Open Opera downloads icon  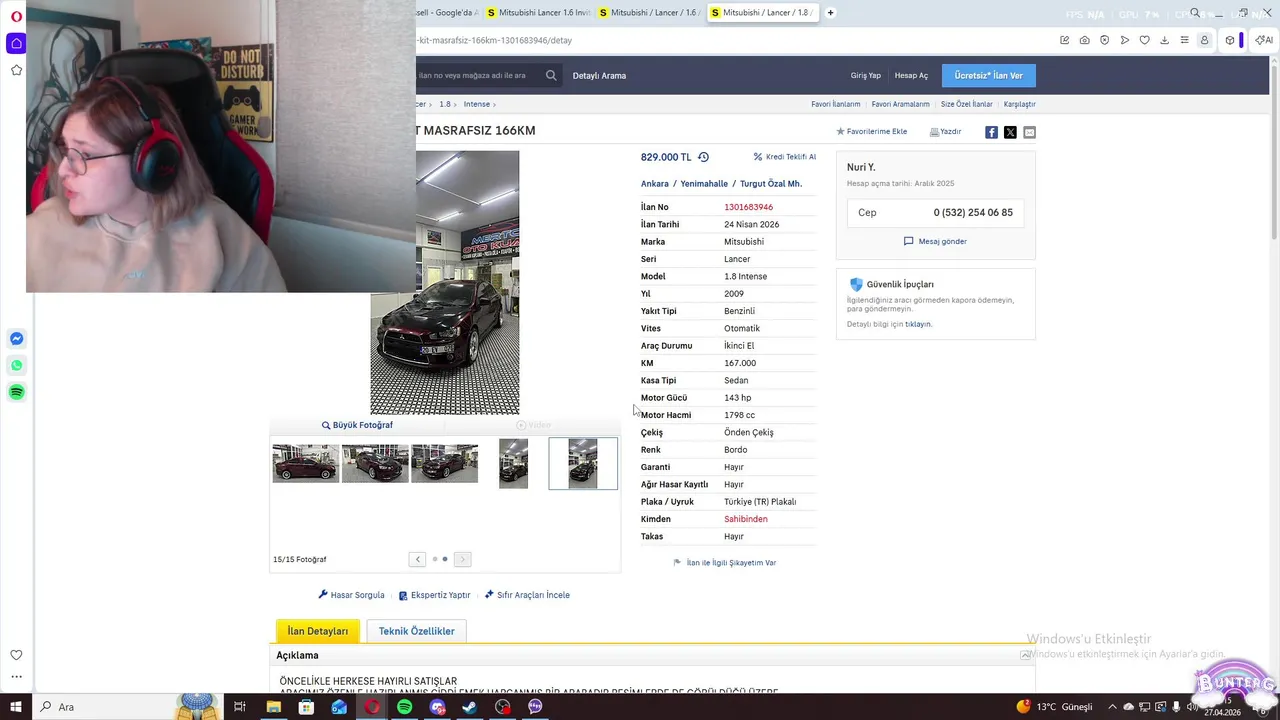1164,40
